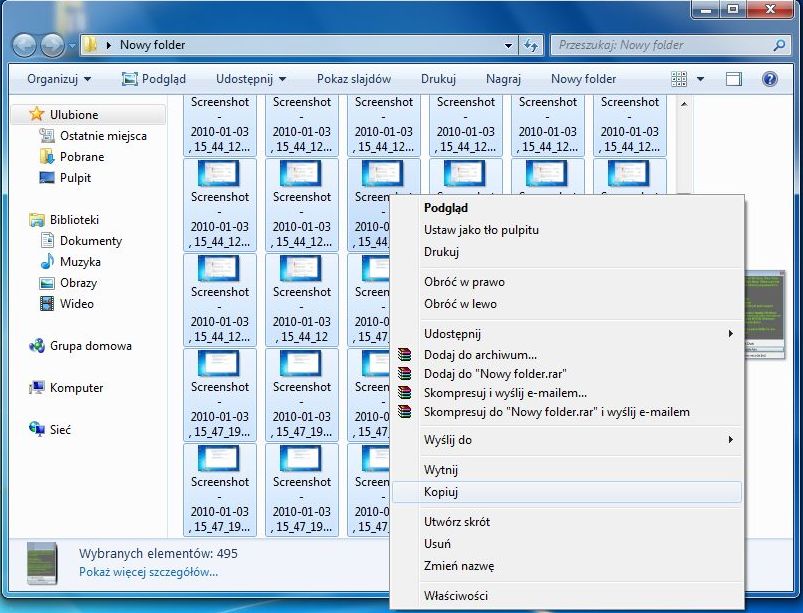
Task: Click the search magnifier icon
Action: click(x=779, y=45)
